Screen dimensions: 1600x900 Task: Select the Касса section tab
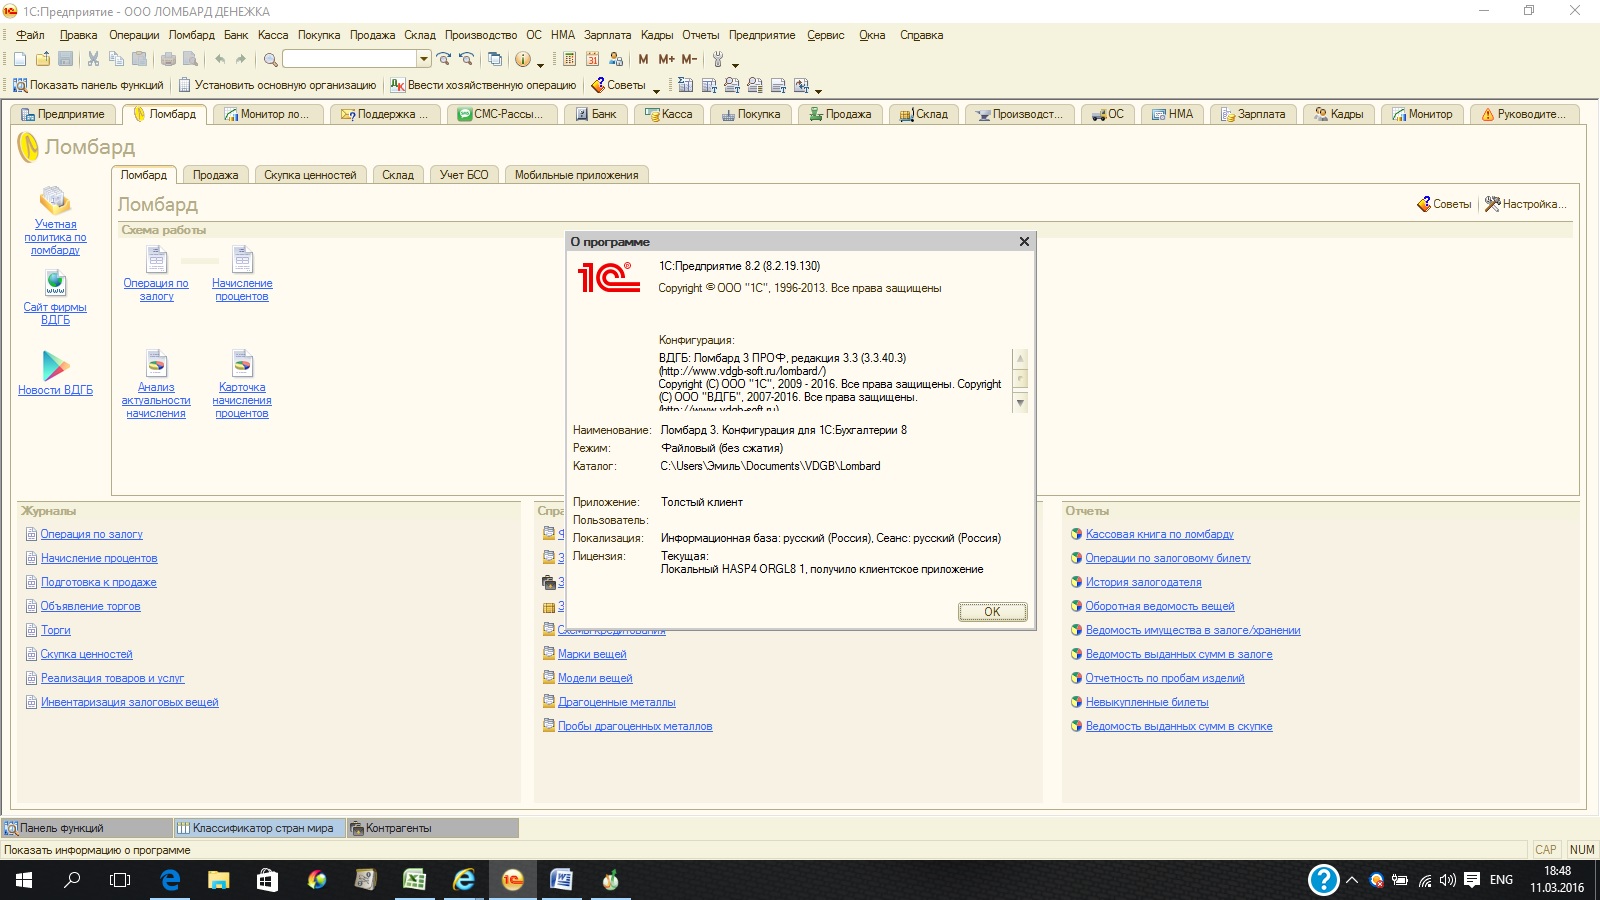pos(669,114)
